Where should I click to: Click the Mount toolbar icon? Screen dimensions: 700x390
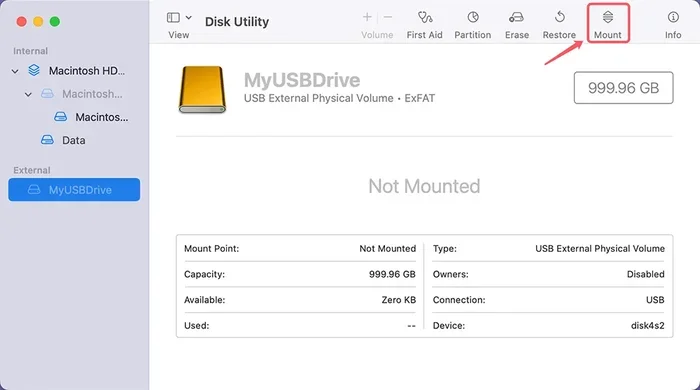click(608, 17)
